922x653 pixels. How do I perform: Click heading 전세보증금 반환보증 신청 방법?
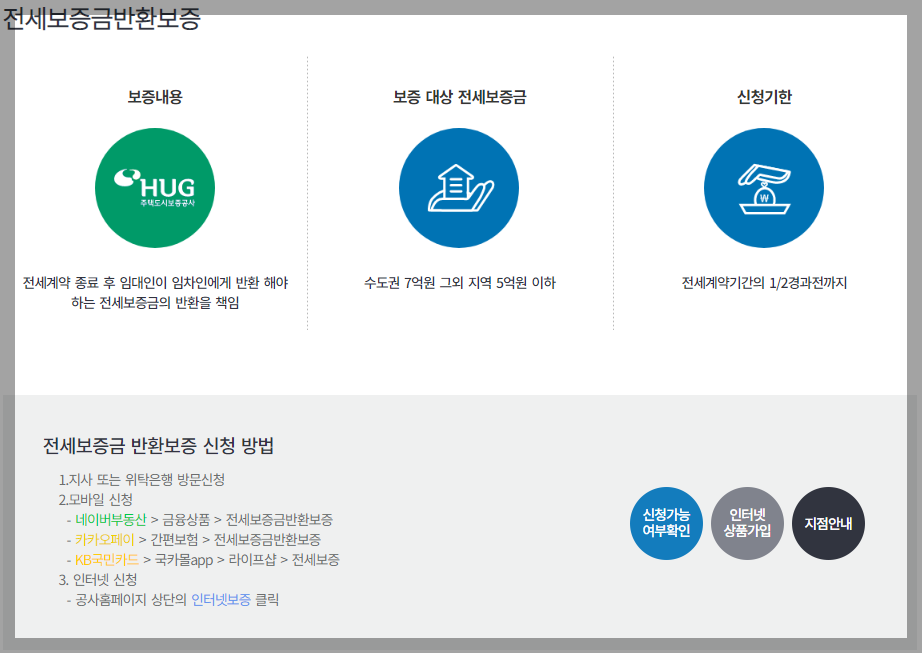point(158,446)
